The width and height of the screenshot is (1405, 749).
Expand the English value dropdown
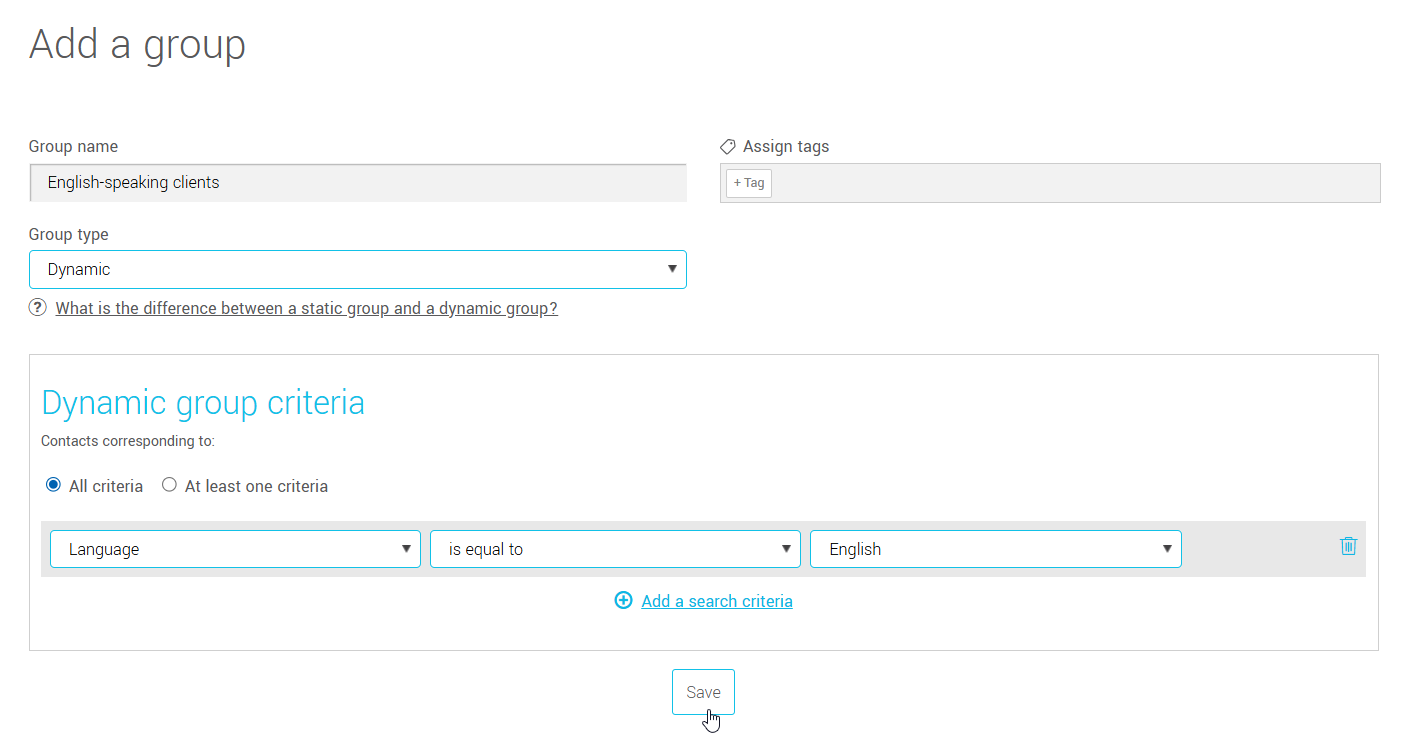pyautogui.click(x=995, y=549)
